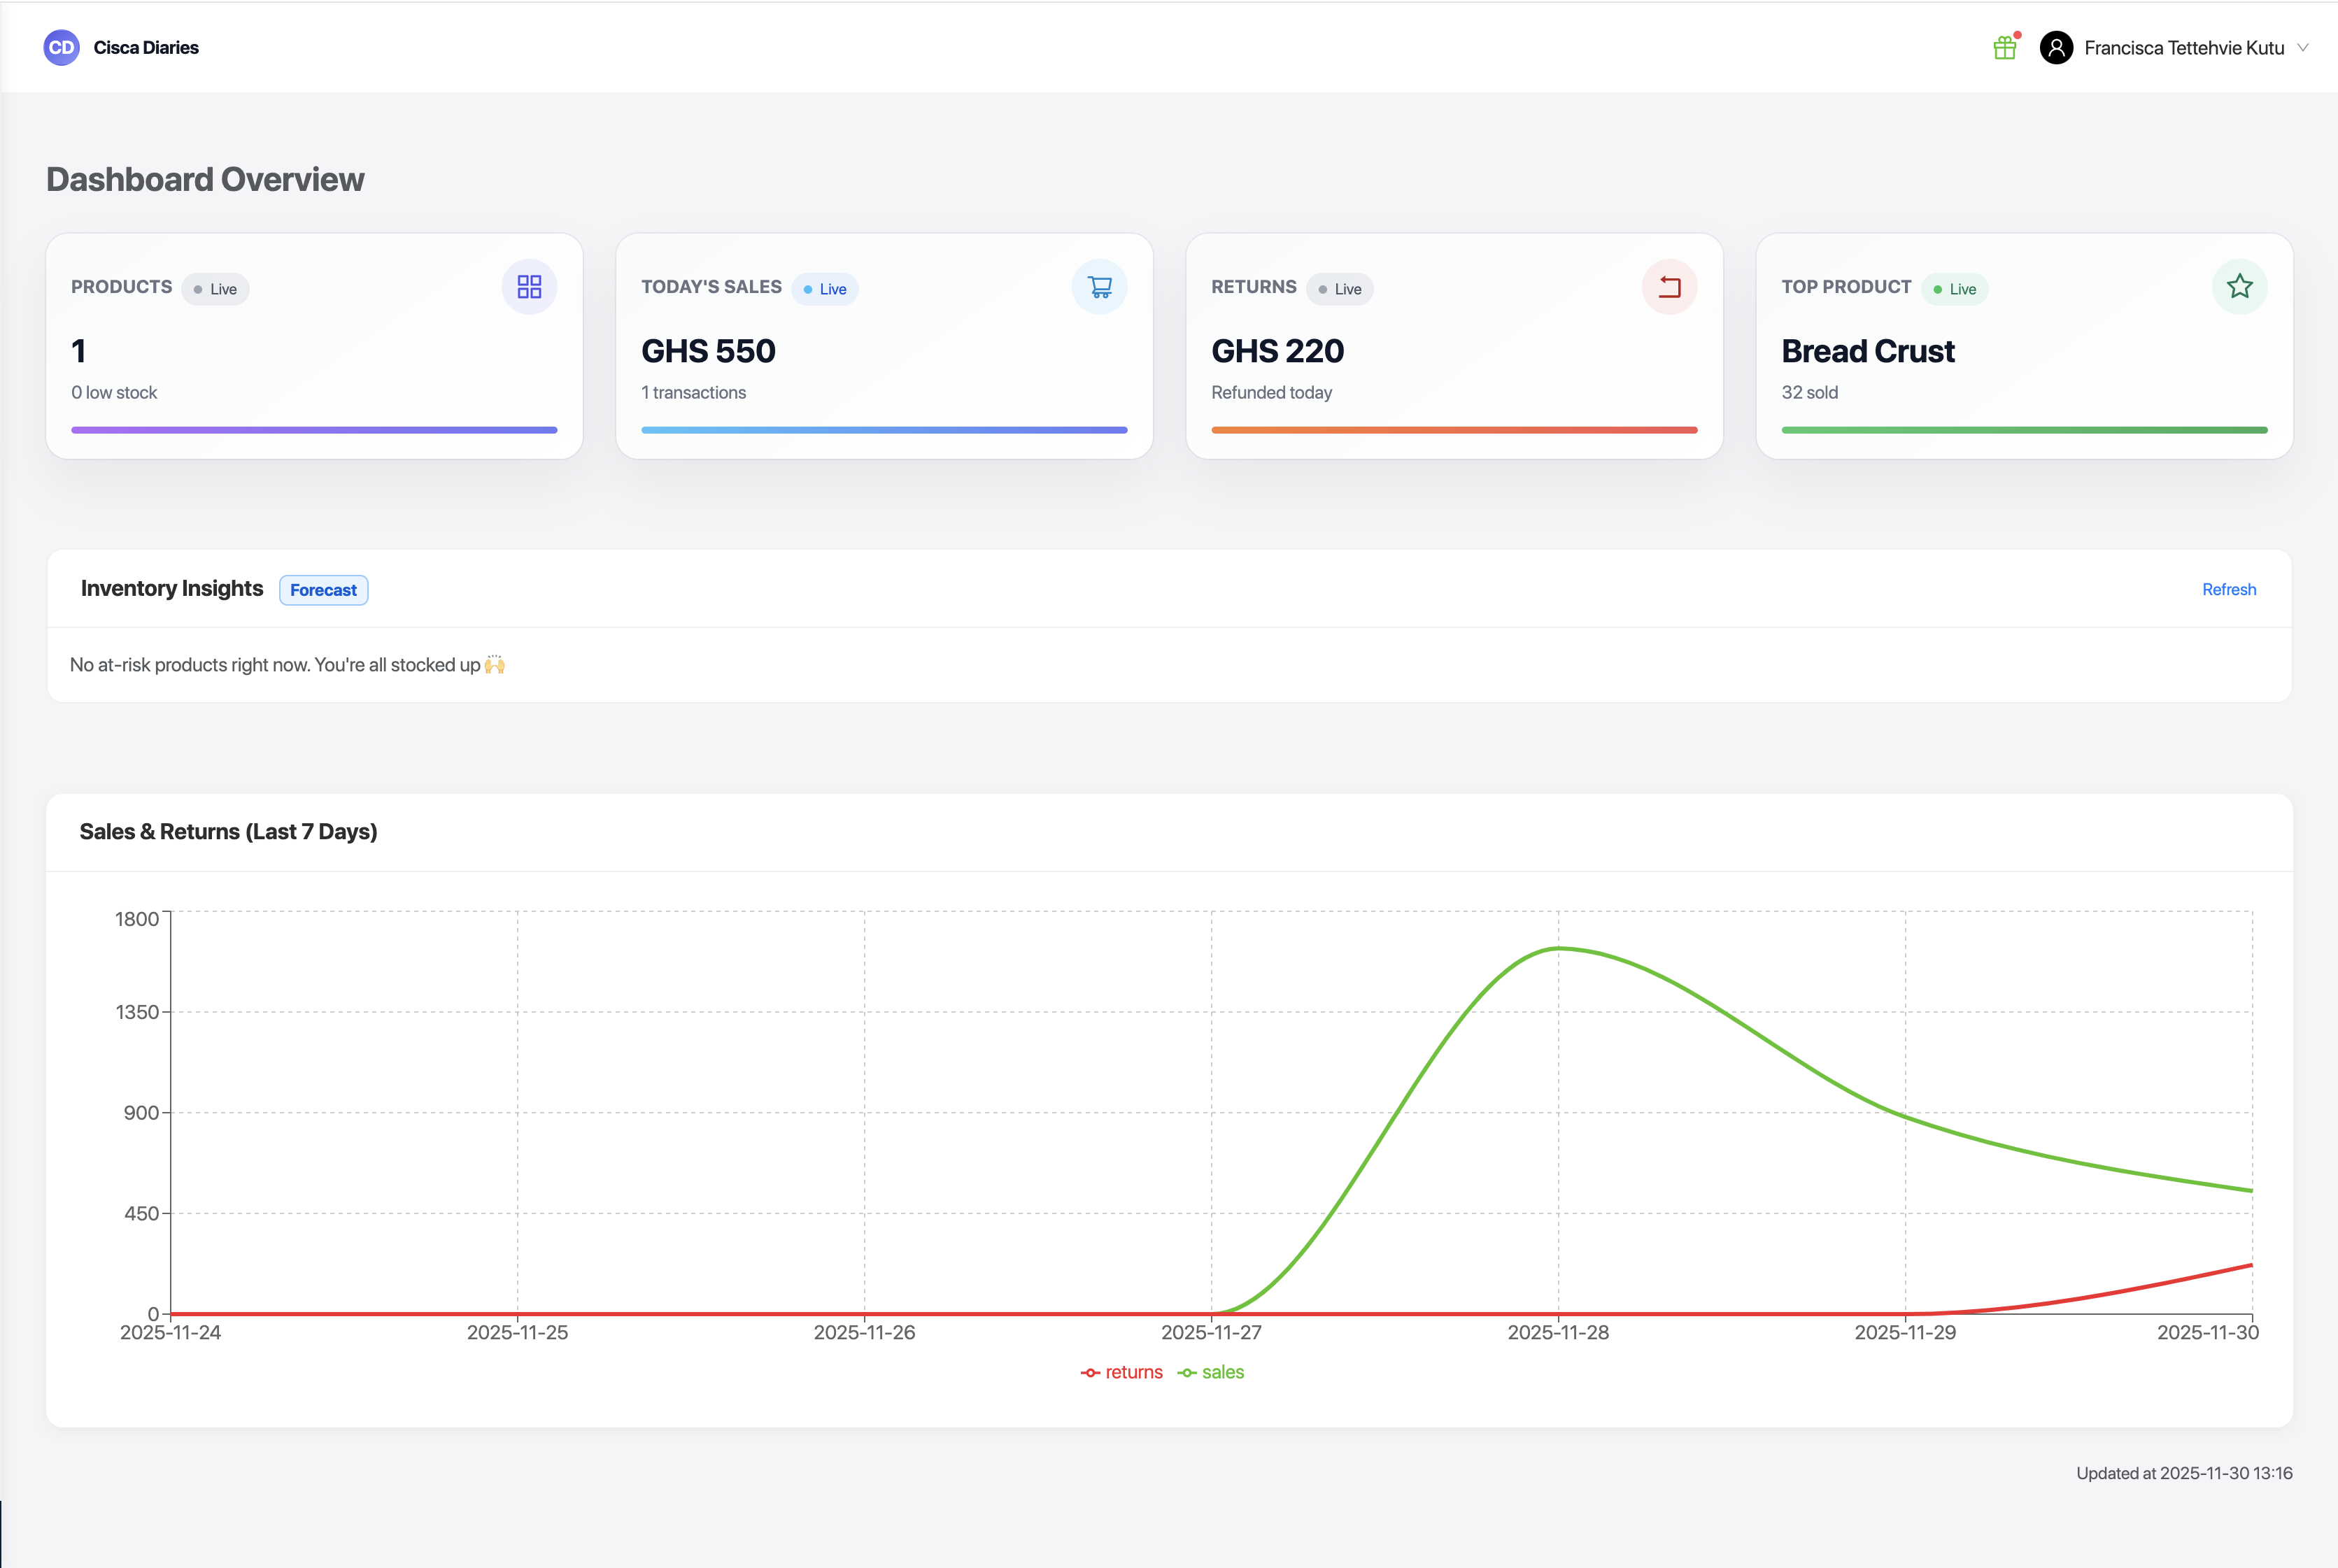Click the purple progress bar under Products
The width and height of the screenshot is (2338, 1568).
click(x=314, y=429)
